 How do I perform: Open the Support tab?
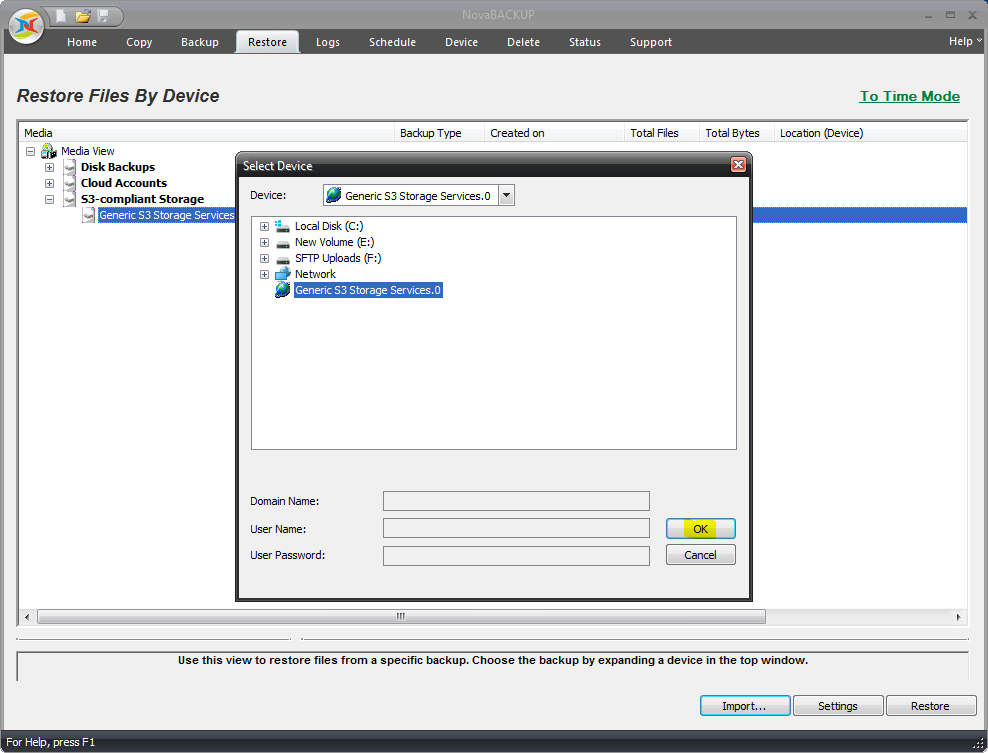coord(651,42)
